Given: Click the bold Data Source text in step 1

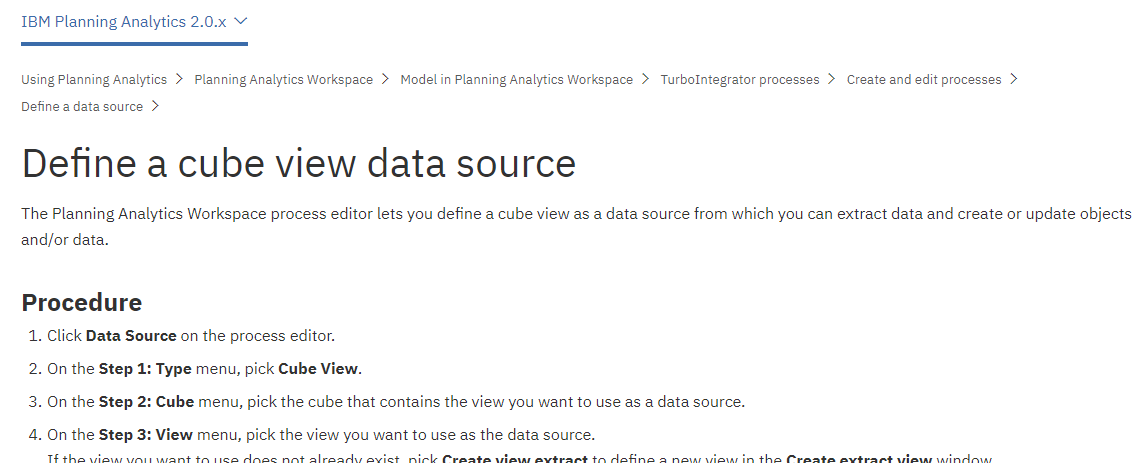Looking at the screenshot, I should [131, 336].
